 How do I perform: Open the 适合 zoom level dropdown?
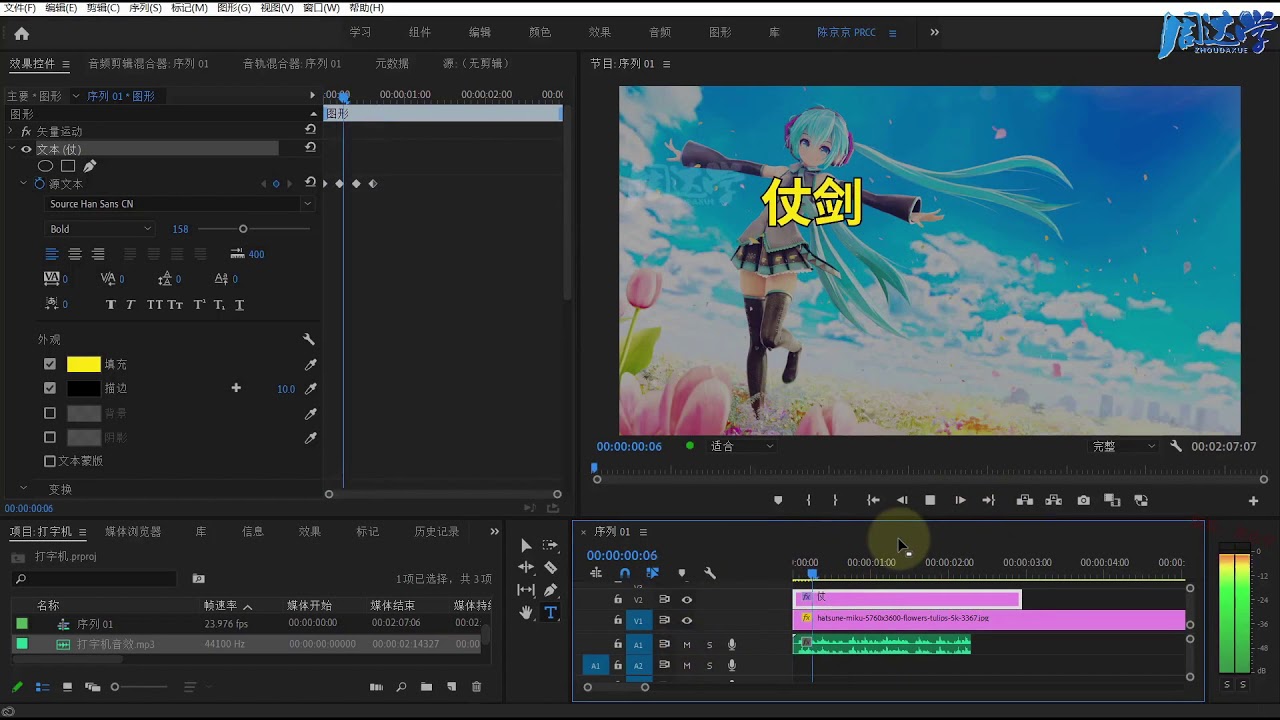point(741,446)
